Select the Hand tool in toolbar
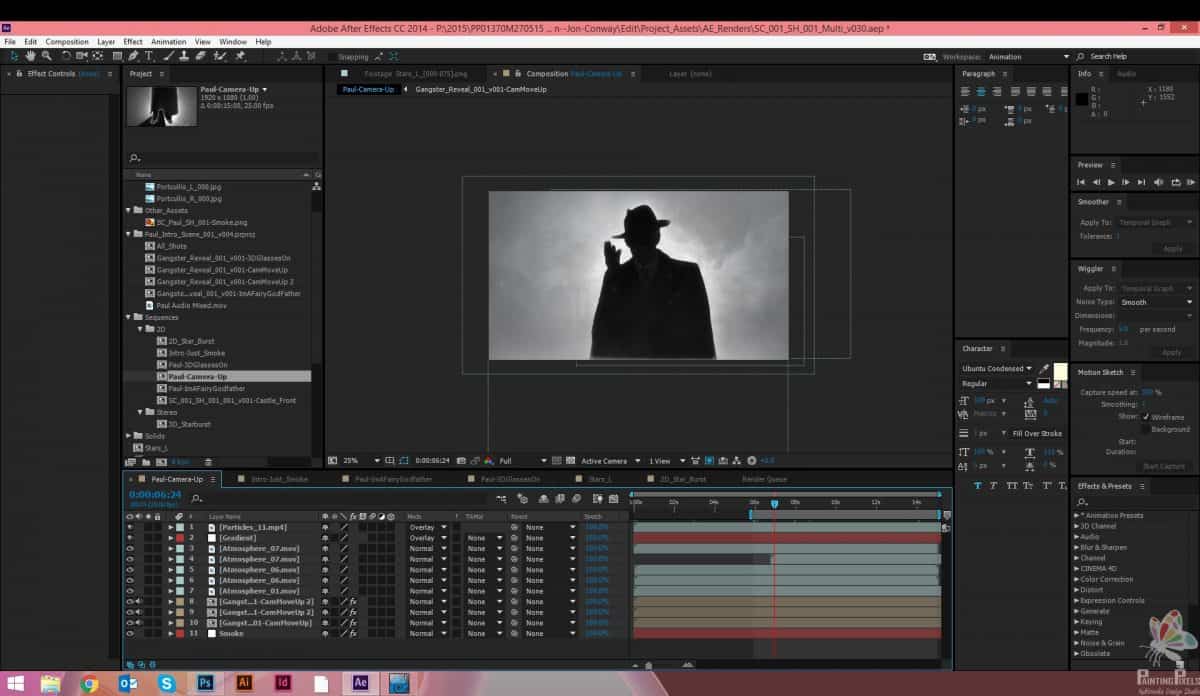This screenshot has width=1200, height=696. tap(30, 57)
